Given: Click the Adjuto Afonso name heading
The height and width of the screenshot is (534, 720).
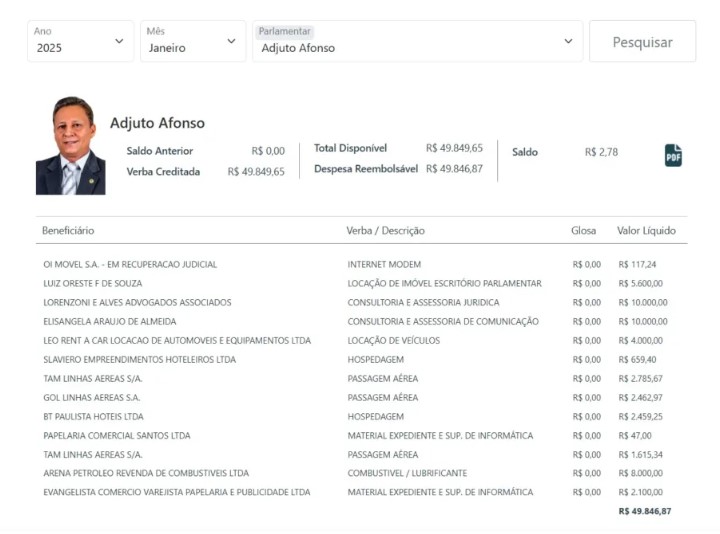Looking at the screenshot, I should [x=157, y=123].
